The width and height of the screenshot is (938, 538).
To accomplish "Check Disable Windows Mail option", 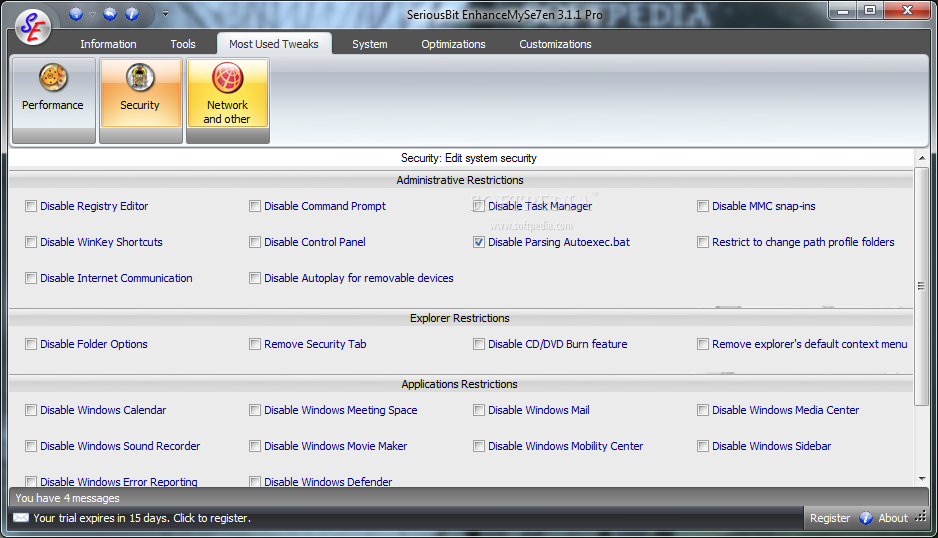I will (x=479, y=410).
